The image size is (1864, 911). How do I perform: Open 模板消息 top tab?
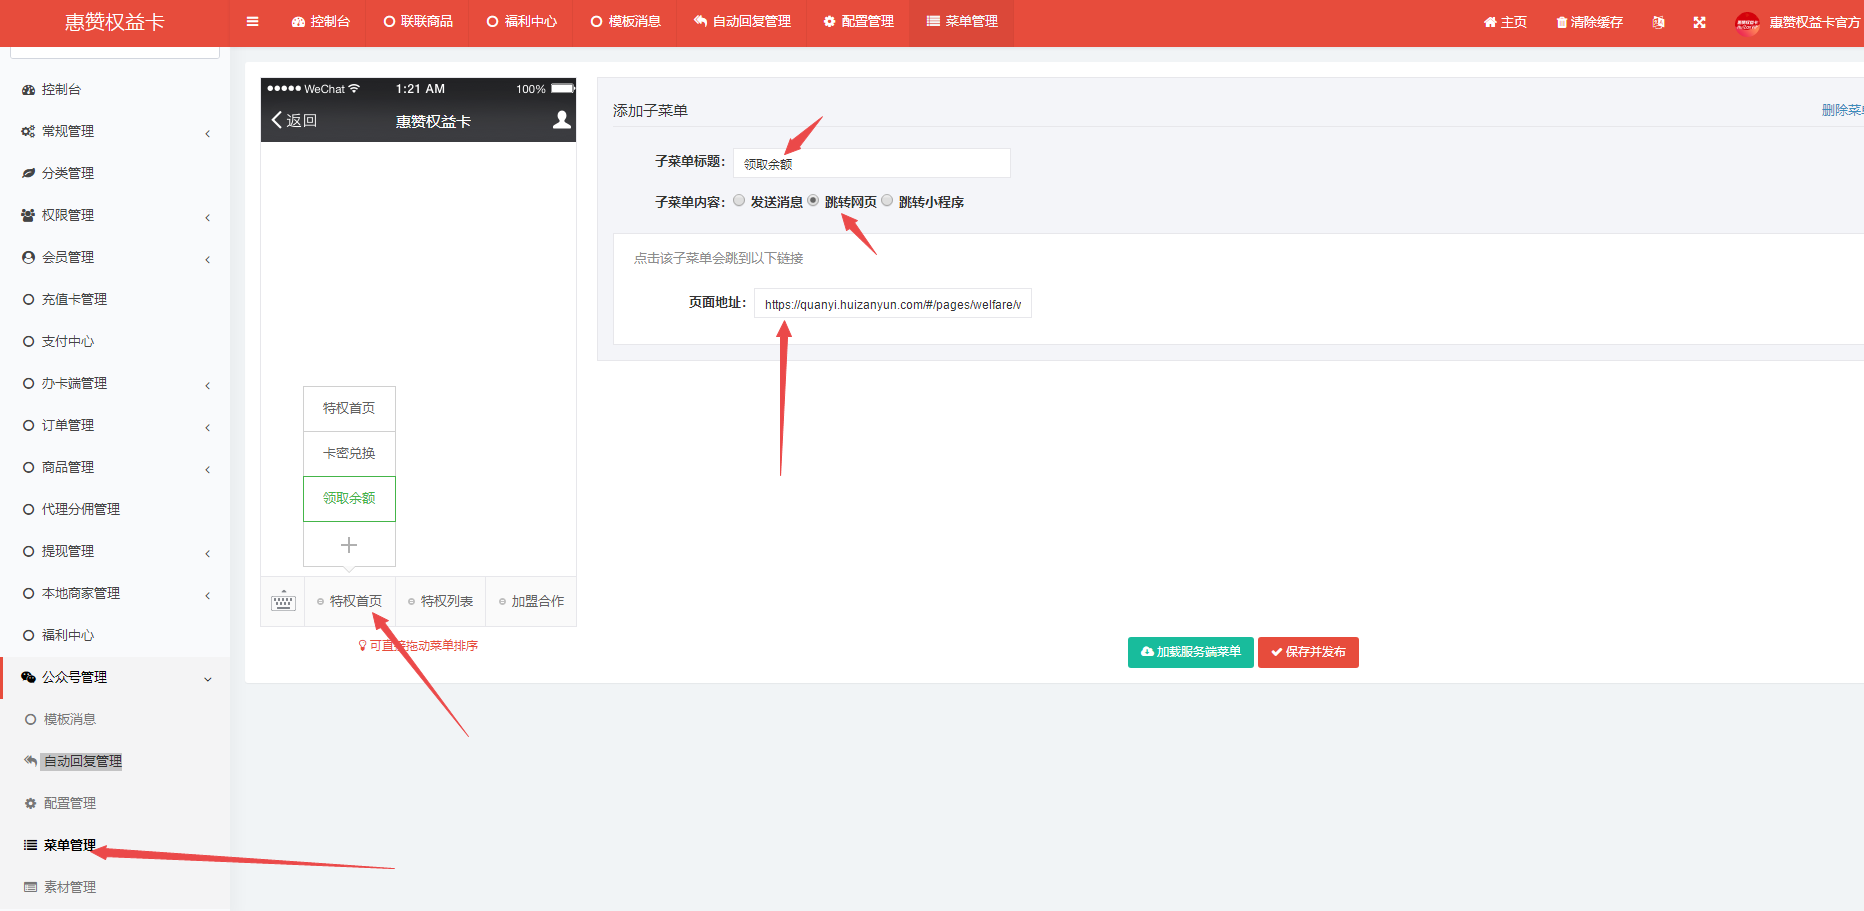(625, 21)
